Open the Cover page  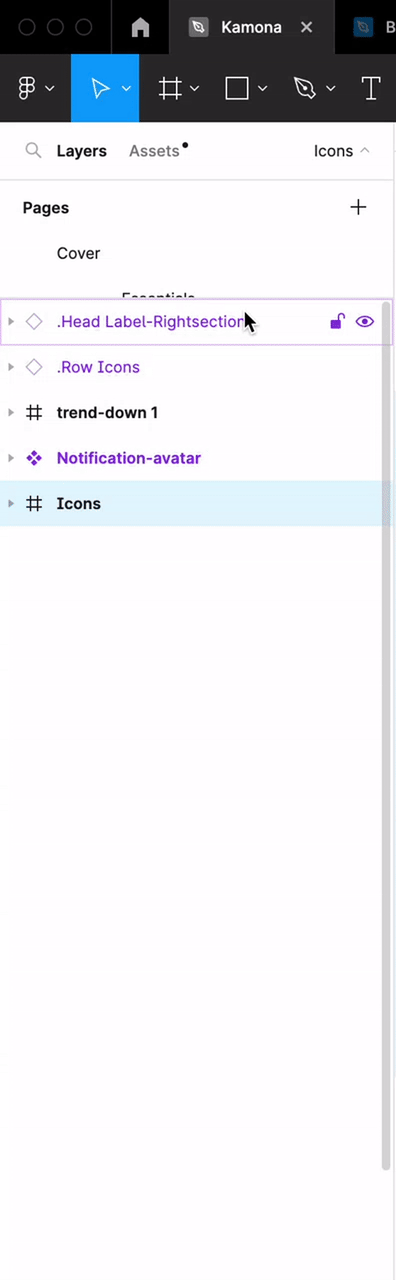[78, 253]
